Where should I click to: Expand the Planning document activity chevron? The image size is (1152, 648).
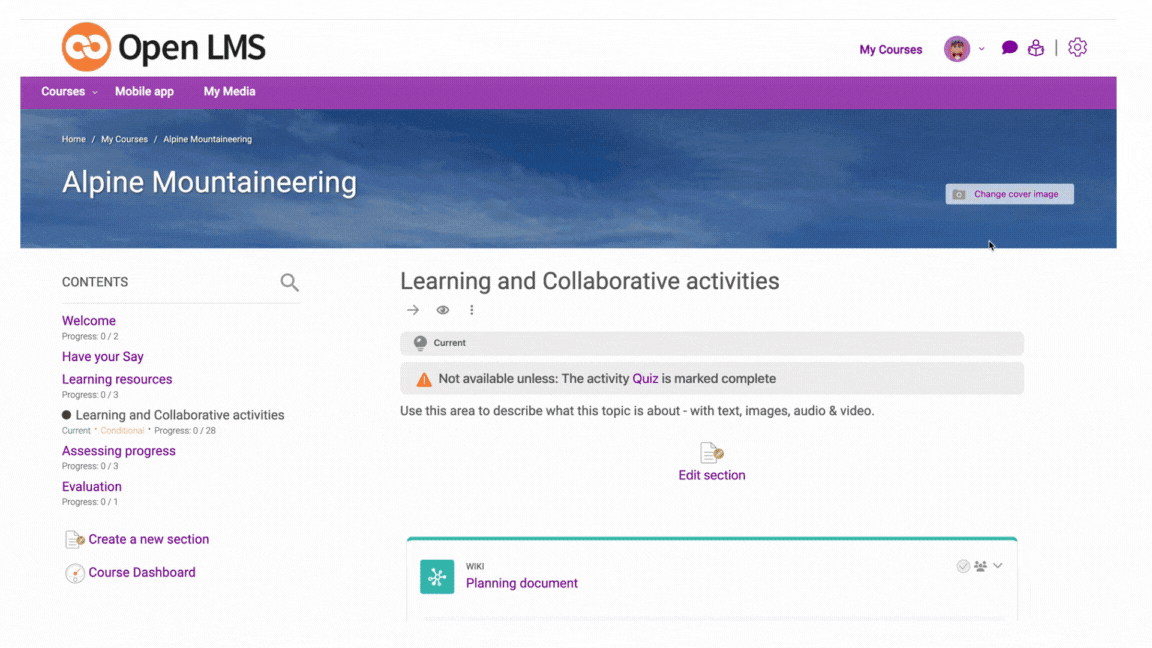(997, 566)
